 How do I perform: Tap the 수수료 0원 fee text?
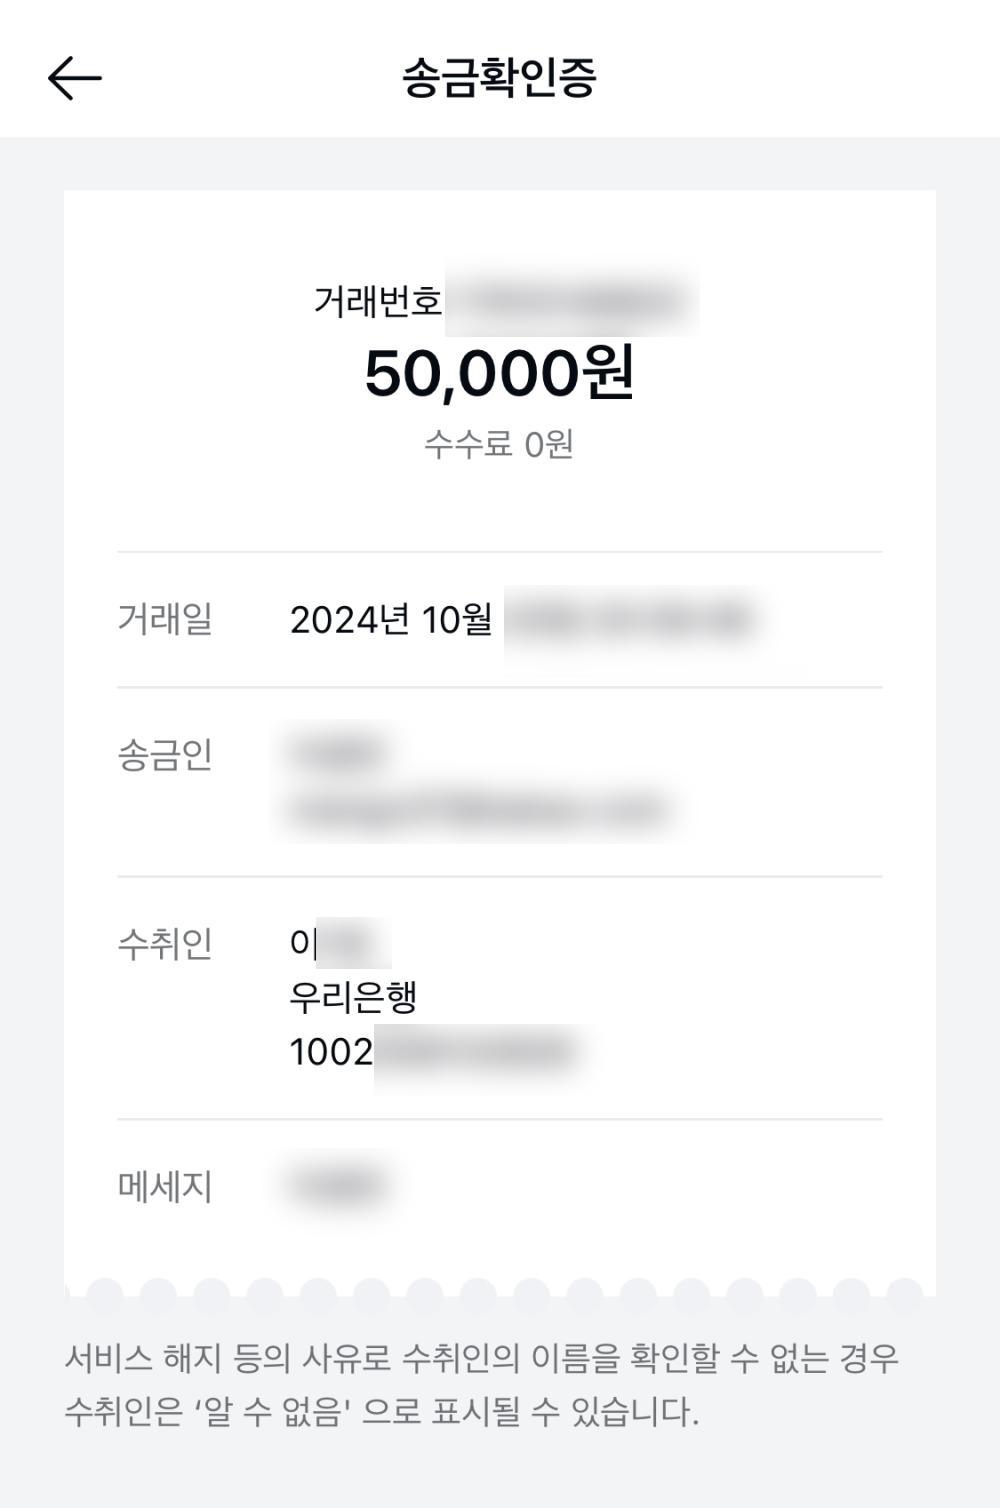coord(499,444)
